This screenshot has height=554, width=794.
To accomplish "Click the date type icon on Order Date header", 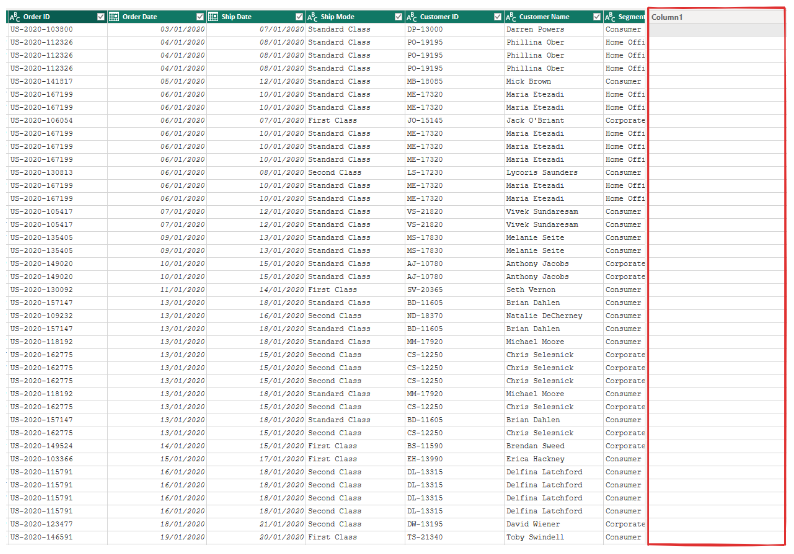I will coord(114,17).
